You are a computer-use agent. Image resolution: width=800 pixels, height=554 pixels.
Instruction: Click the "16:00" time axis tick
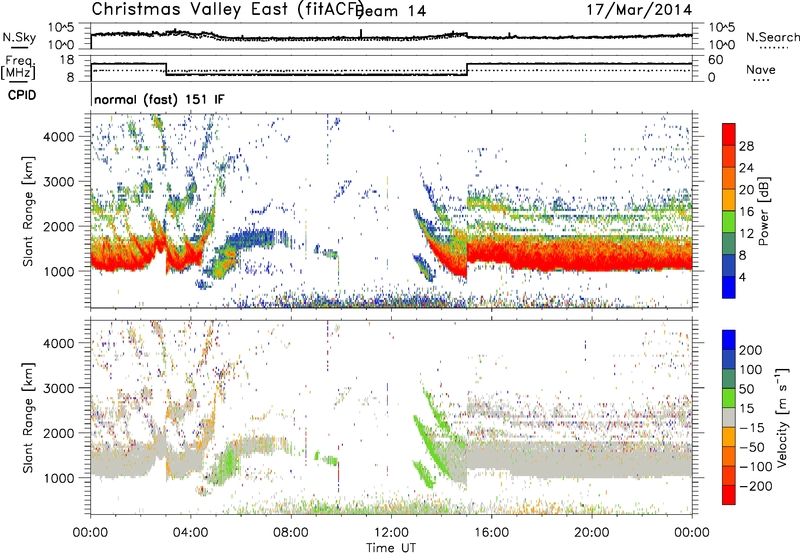491,533
